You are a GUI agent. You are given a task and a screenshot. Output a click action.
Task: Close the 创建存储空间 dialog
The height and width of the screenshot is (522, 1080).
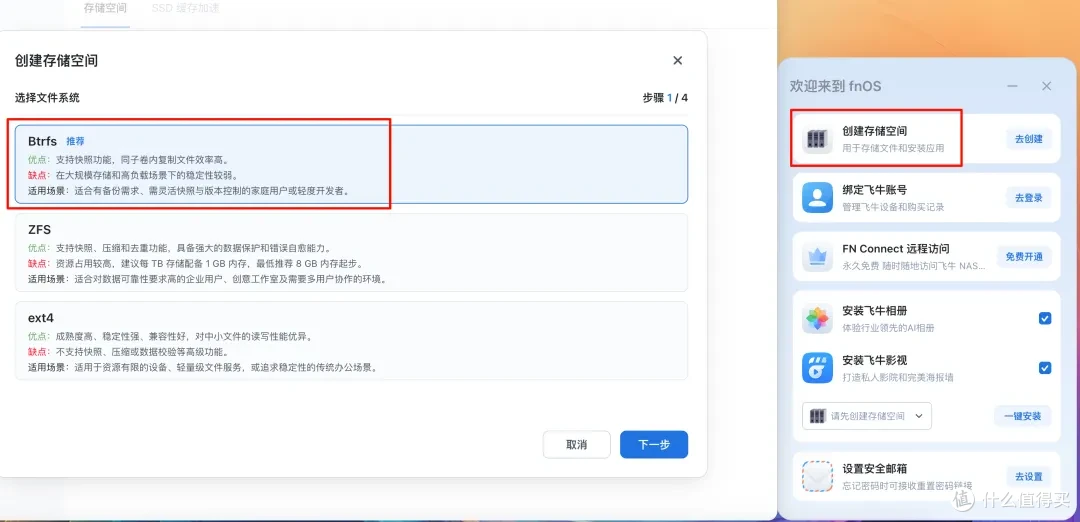point(678,61)
